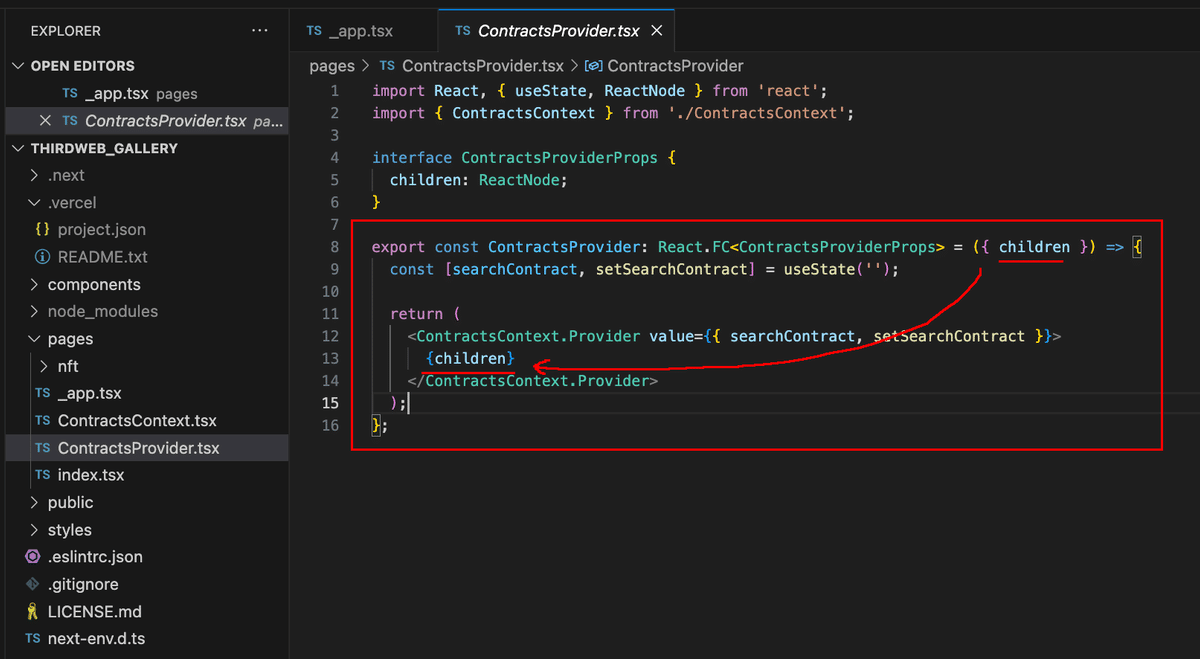Open ContractsContext.tsx file
The height and width of the screenshot is (659, 1200).
coord(137,421)
